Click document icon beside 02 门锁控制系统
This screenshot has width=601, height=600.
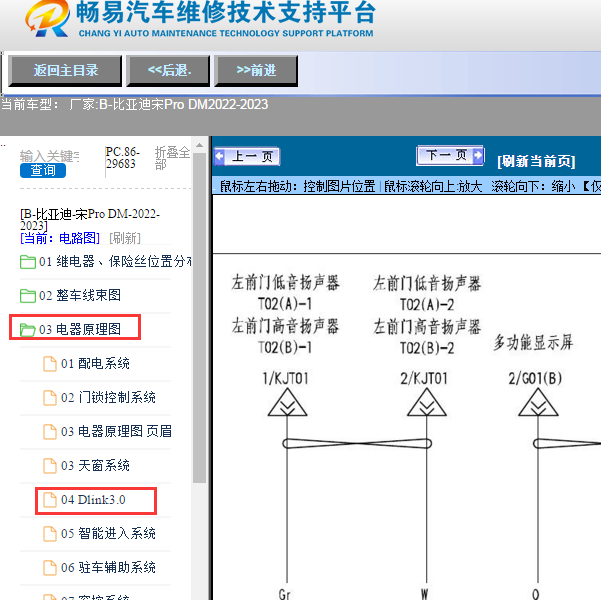50,398
